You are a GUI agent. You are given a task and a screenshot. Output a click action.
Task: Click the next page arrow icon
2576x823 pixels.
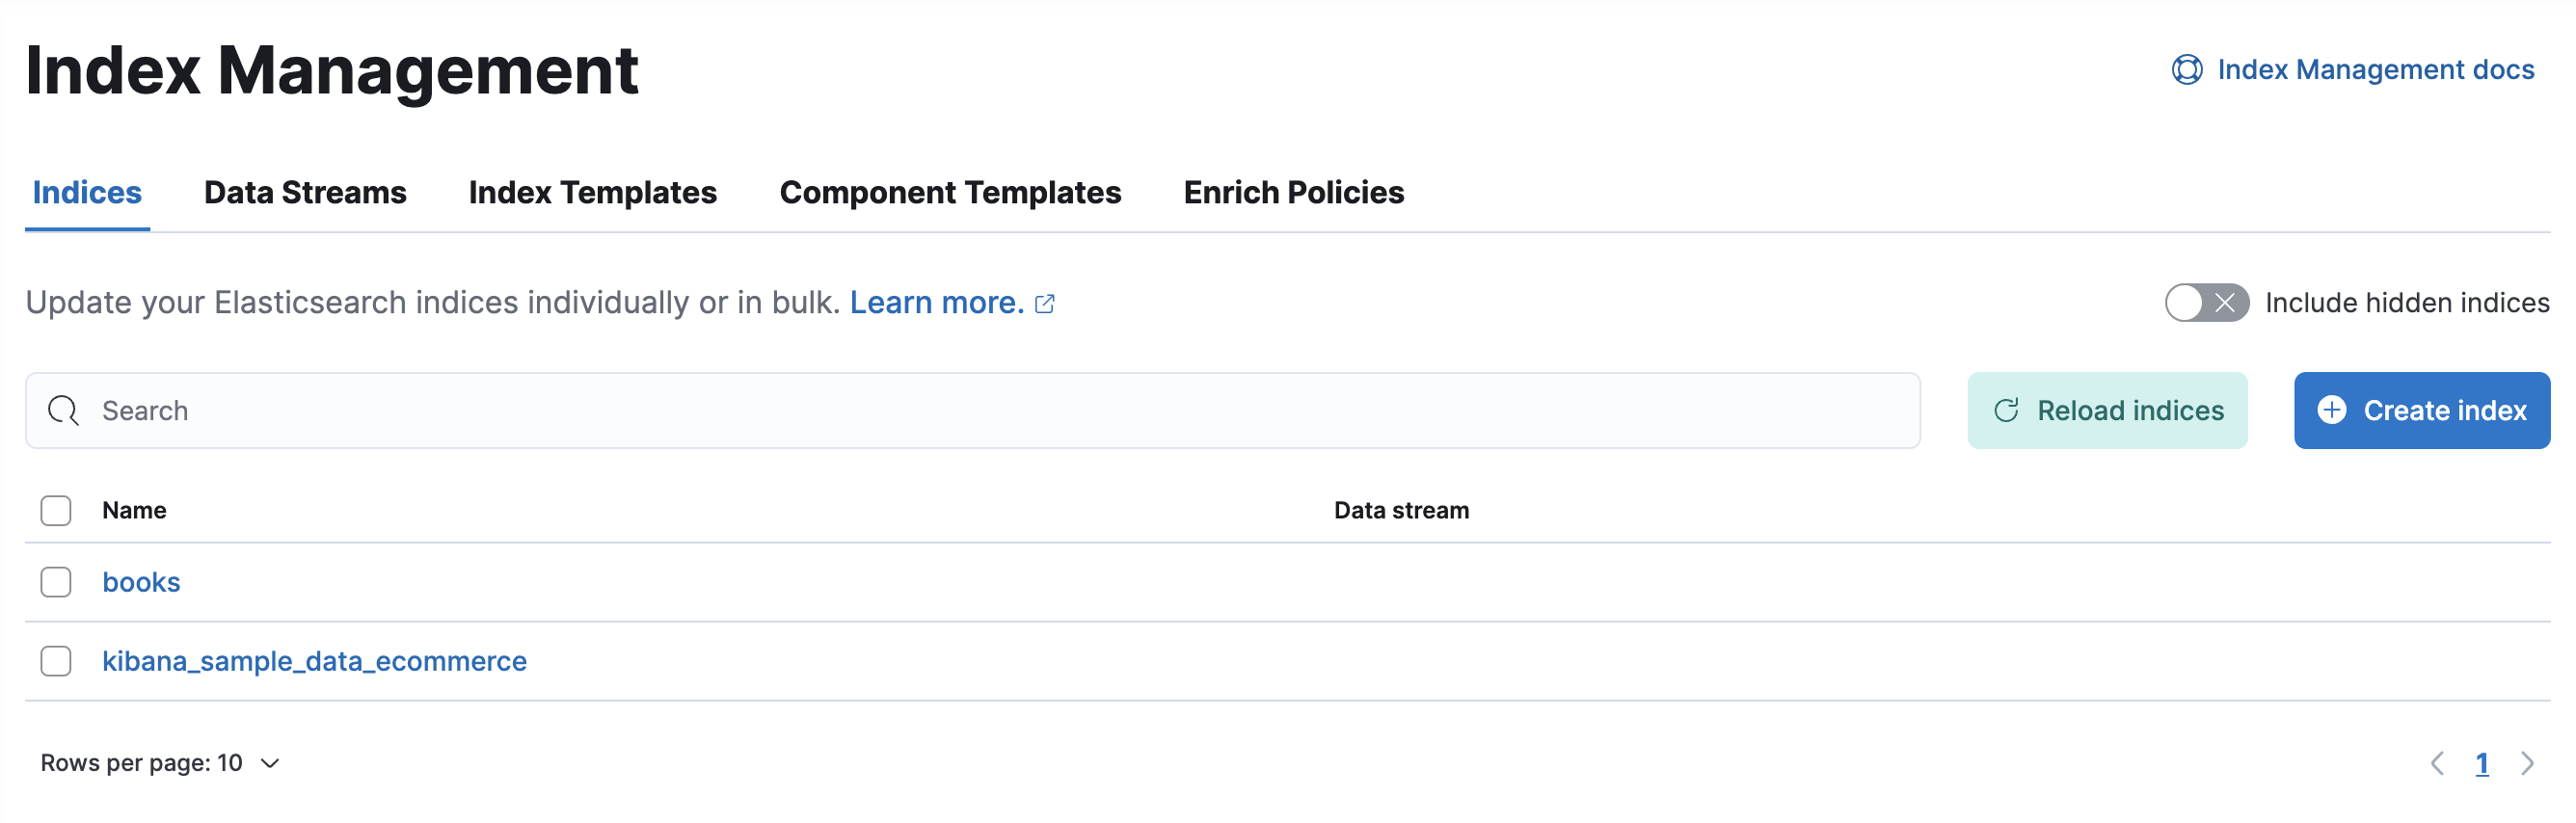[2527, 764]
